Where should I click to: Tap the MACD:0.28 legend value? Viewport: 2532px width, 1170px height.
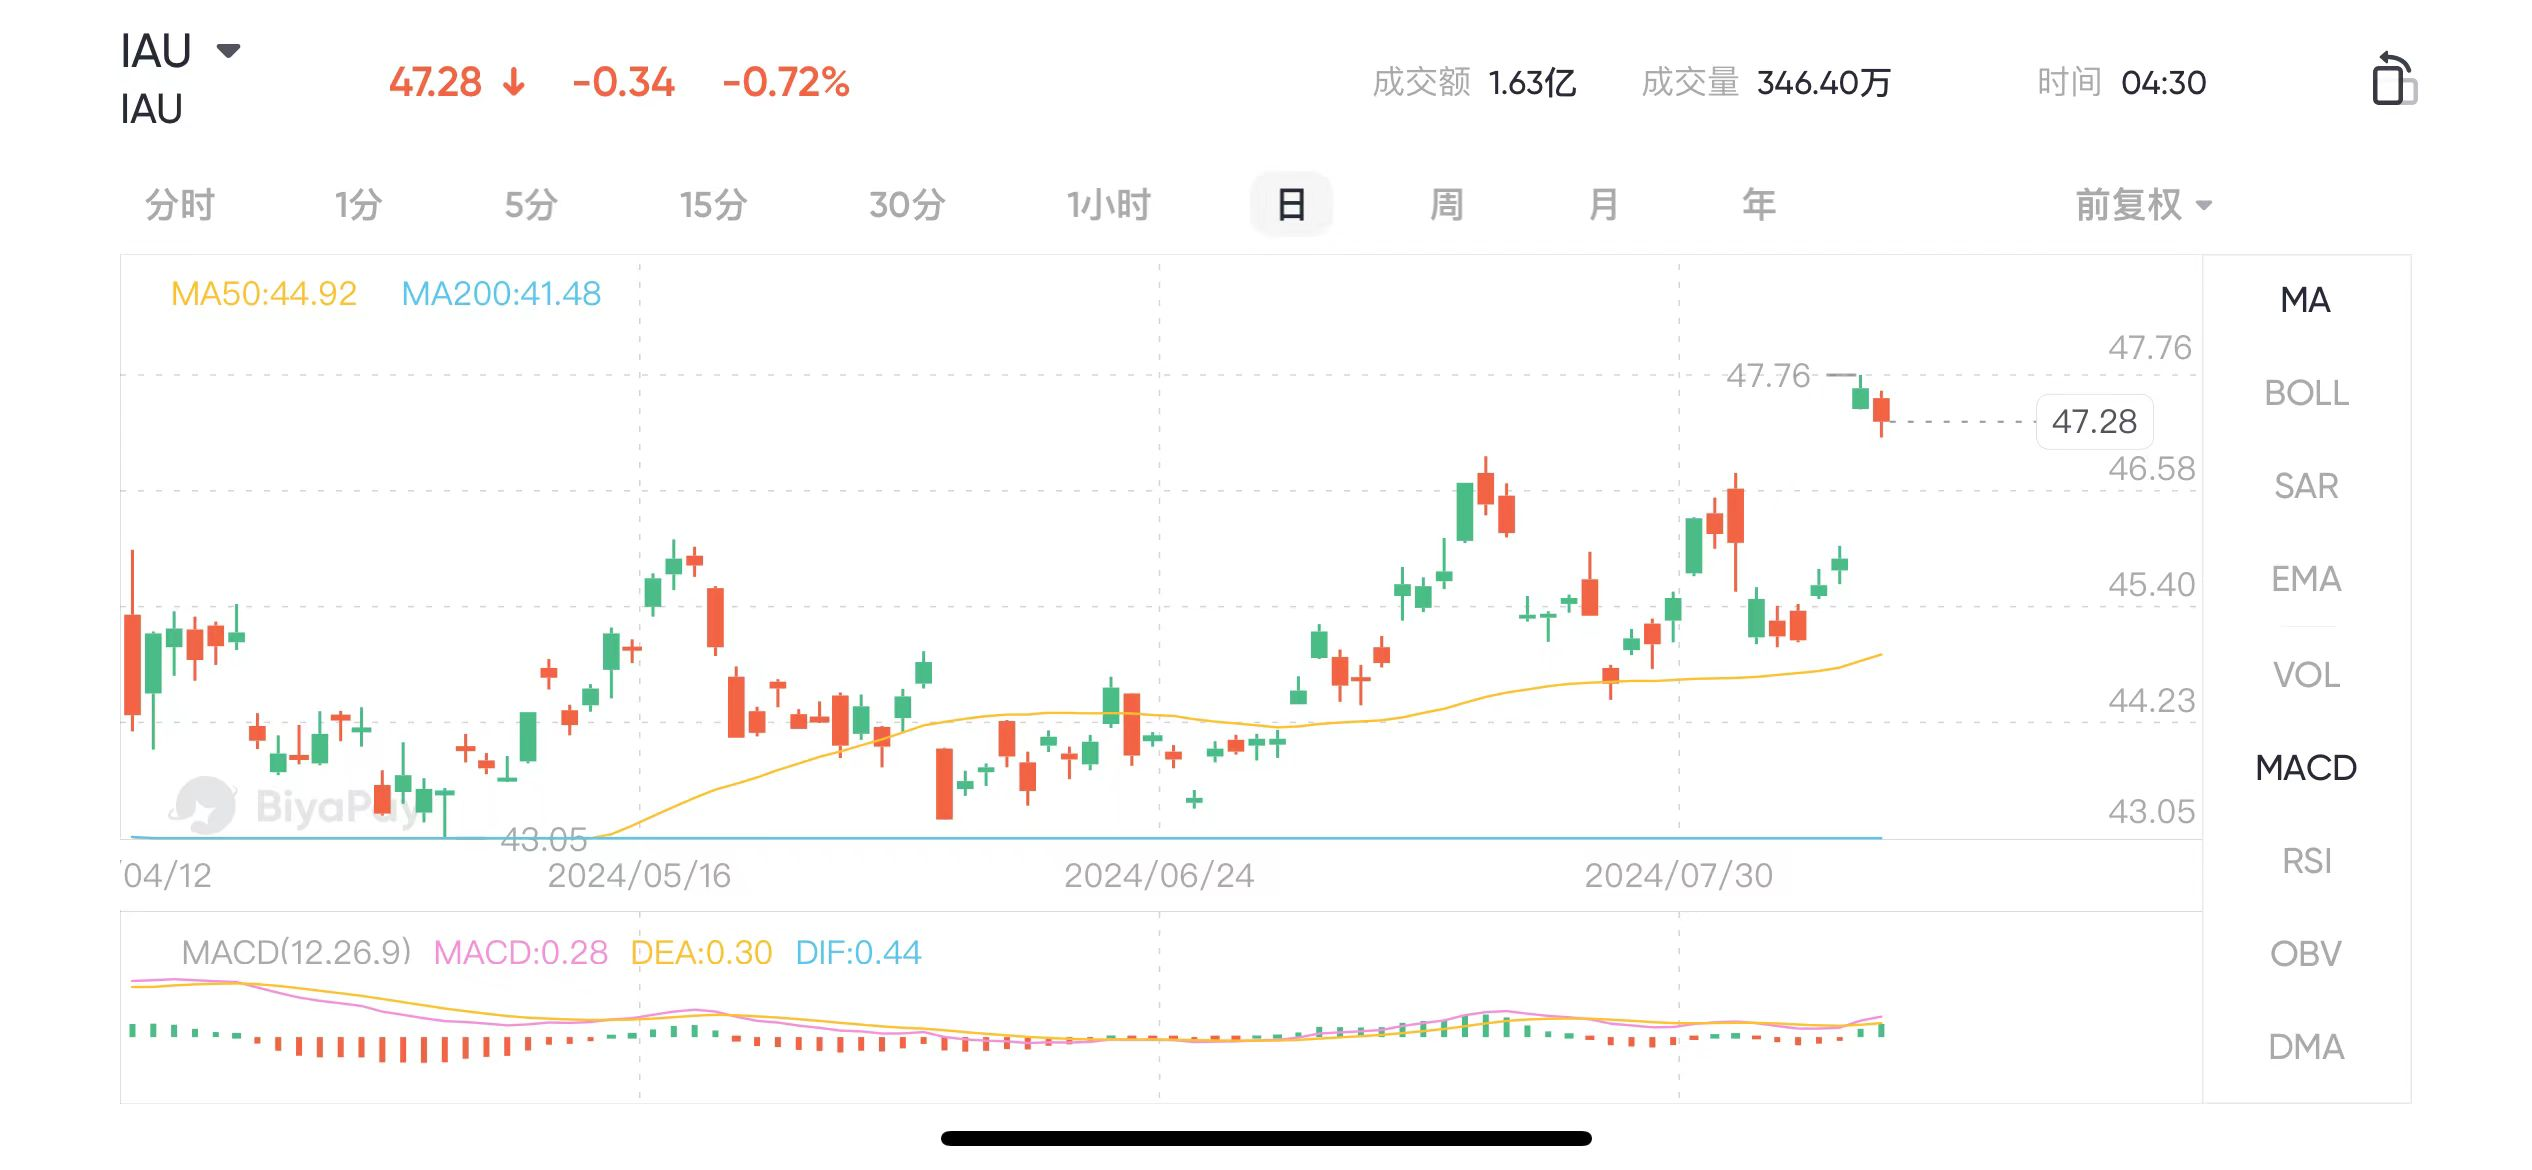(x=520, y=952)
